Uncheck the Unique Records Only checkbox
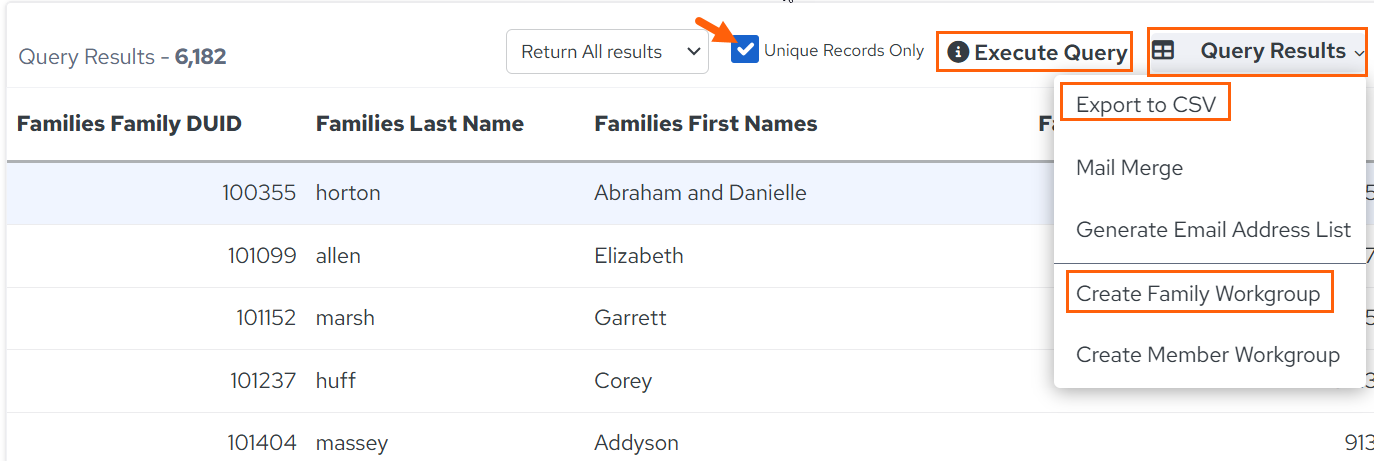 point(745,50)
